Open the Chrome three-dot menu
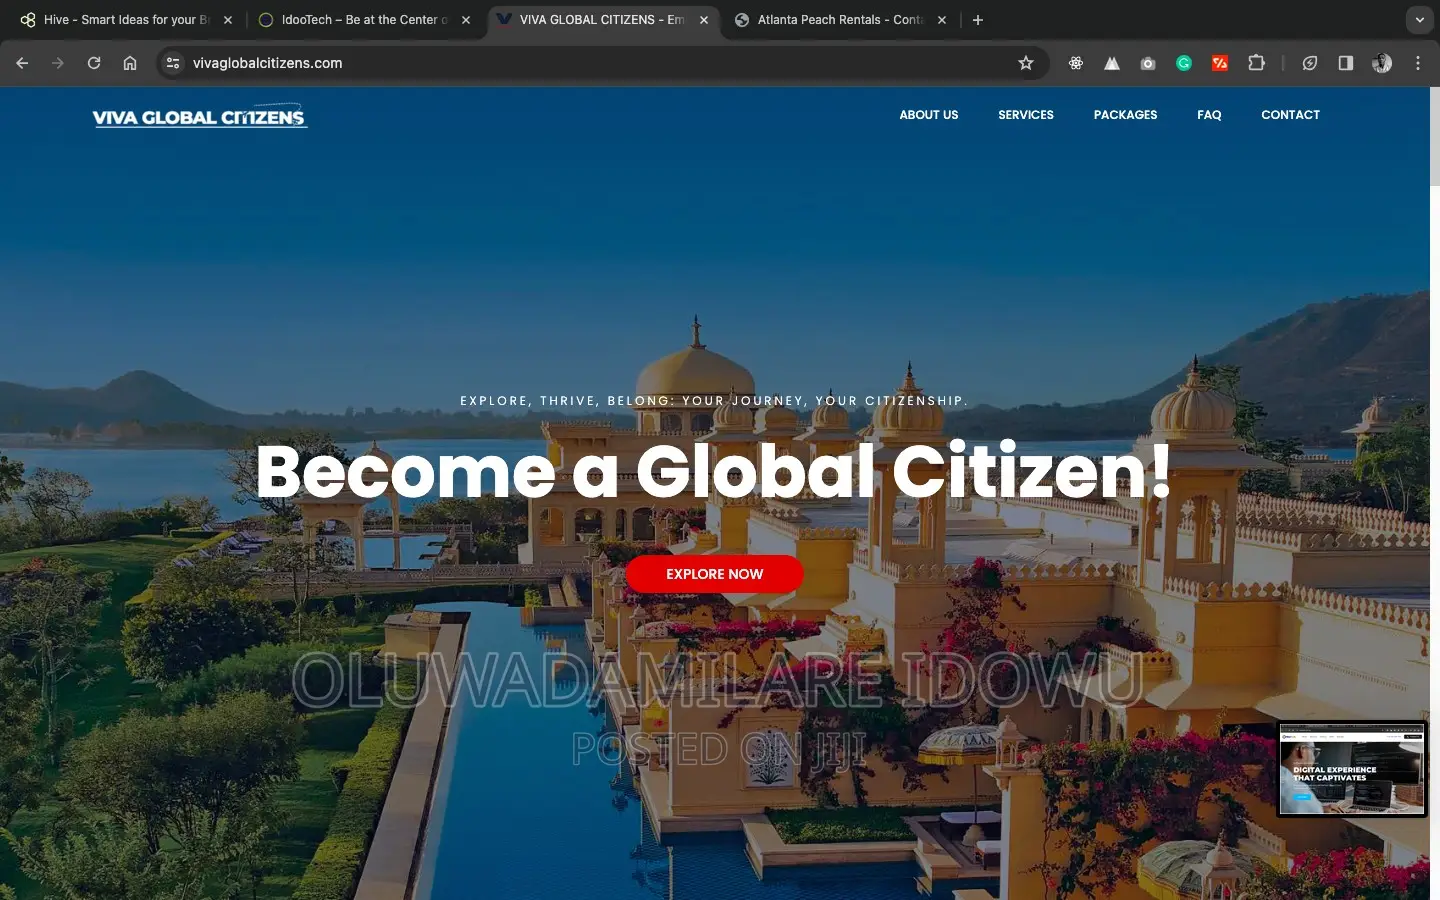The image size is (1440, 900). [x=1418, y=63]
